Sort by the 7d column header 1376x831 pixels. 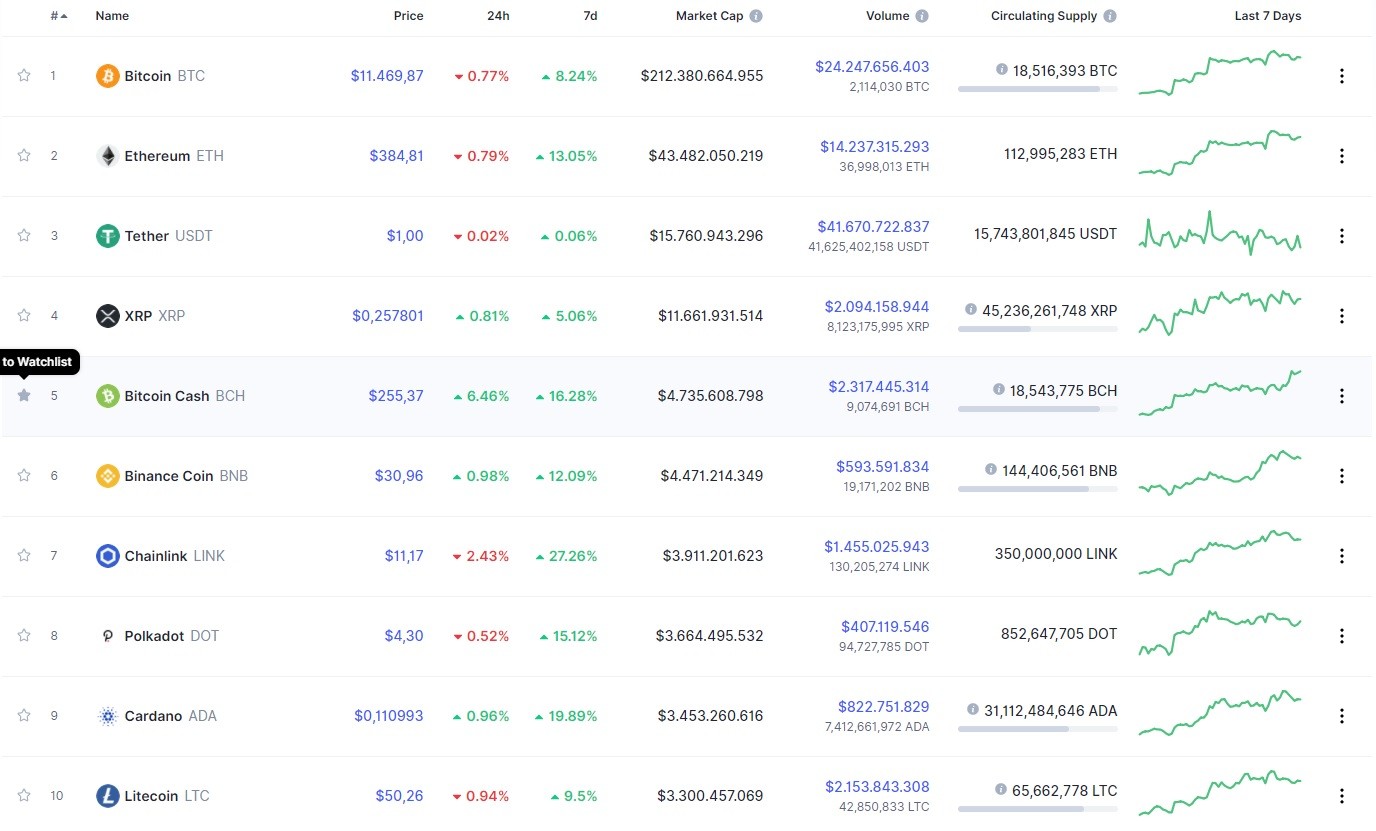tap(590, 16)
